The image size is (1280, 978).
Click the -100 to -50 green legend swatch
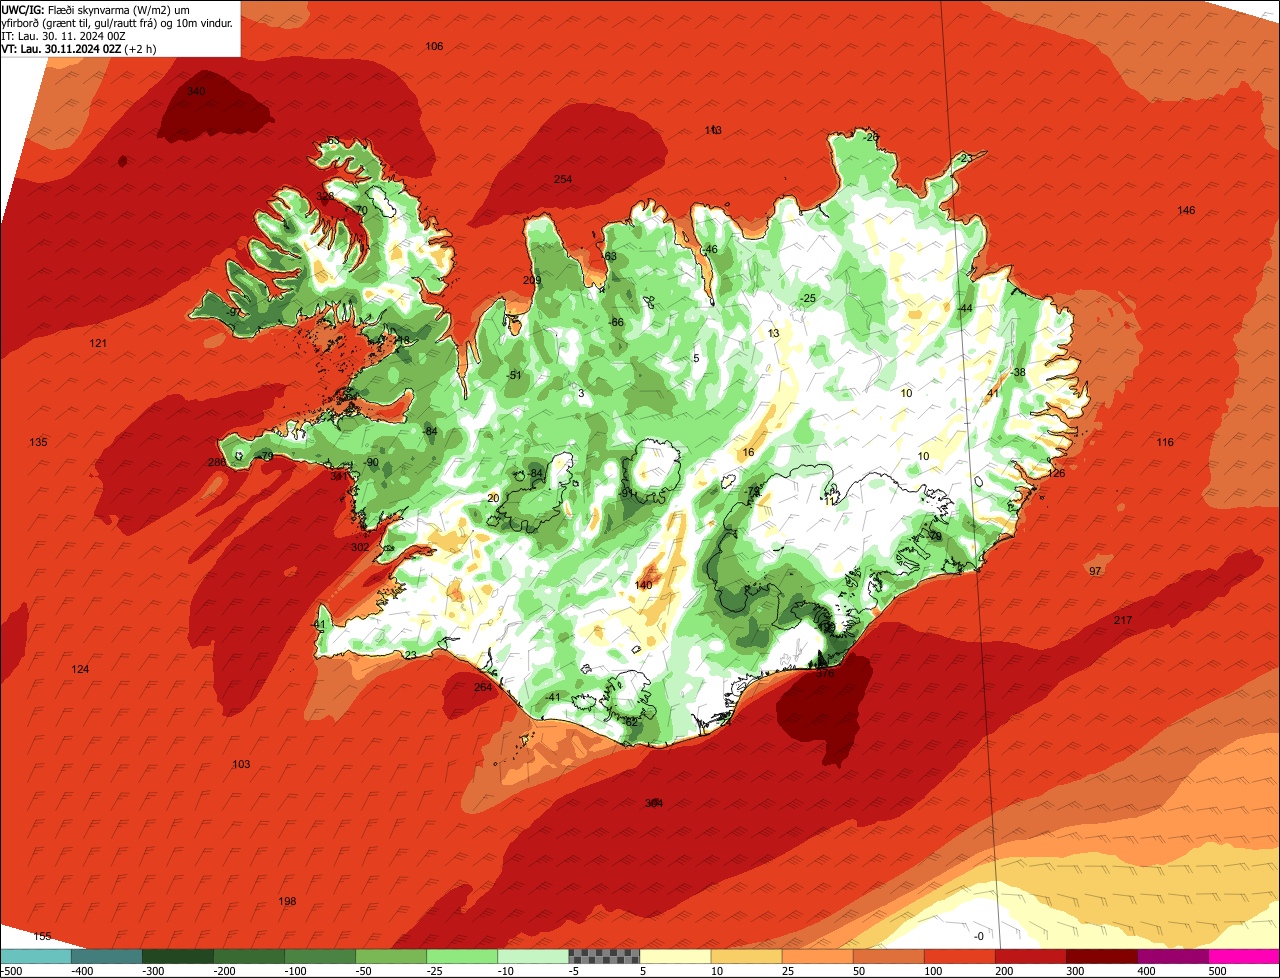point(320,956)
